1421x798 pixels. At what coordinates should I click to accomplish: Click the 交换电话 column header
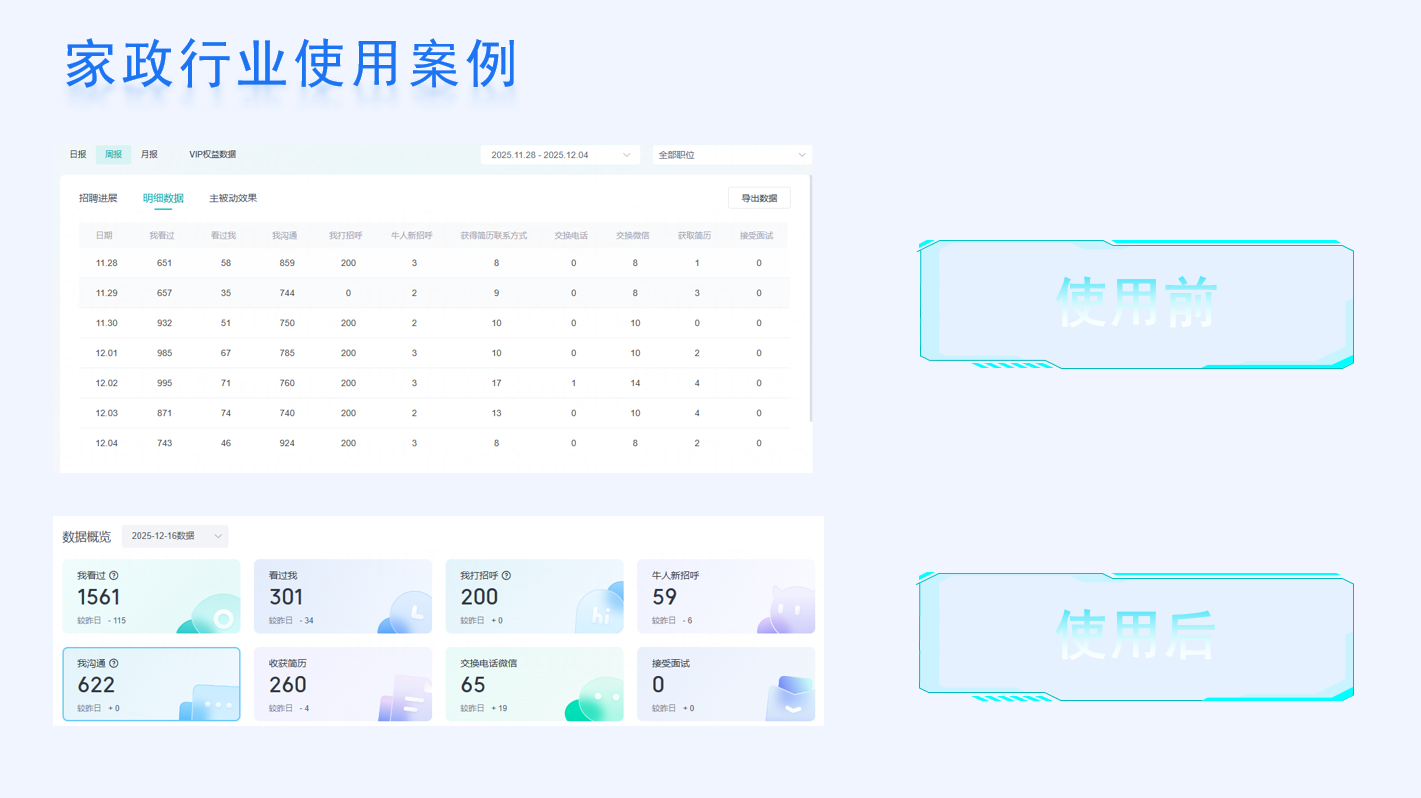point(571,236)
